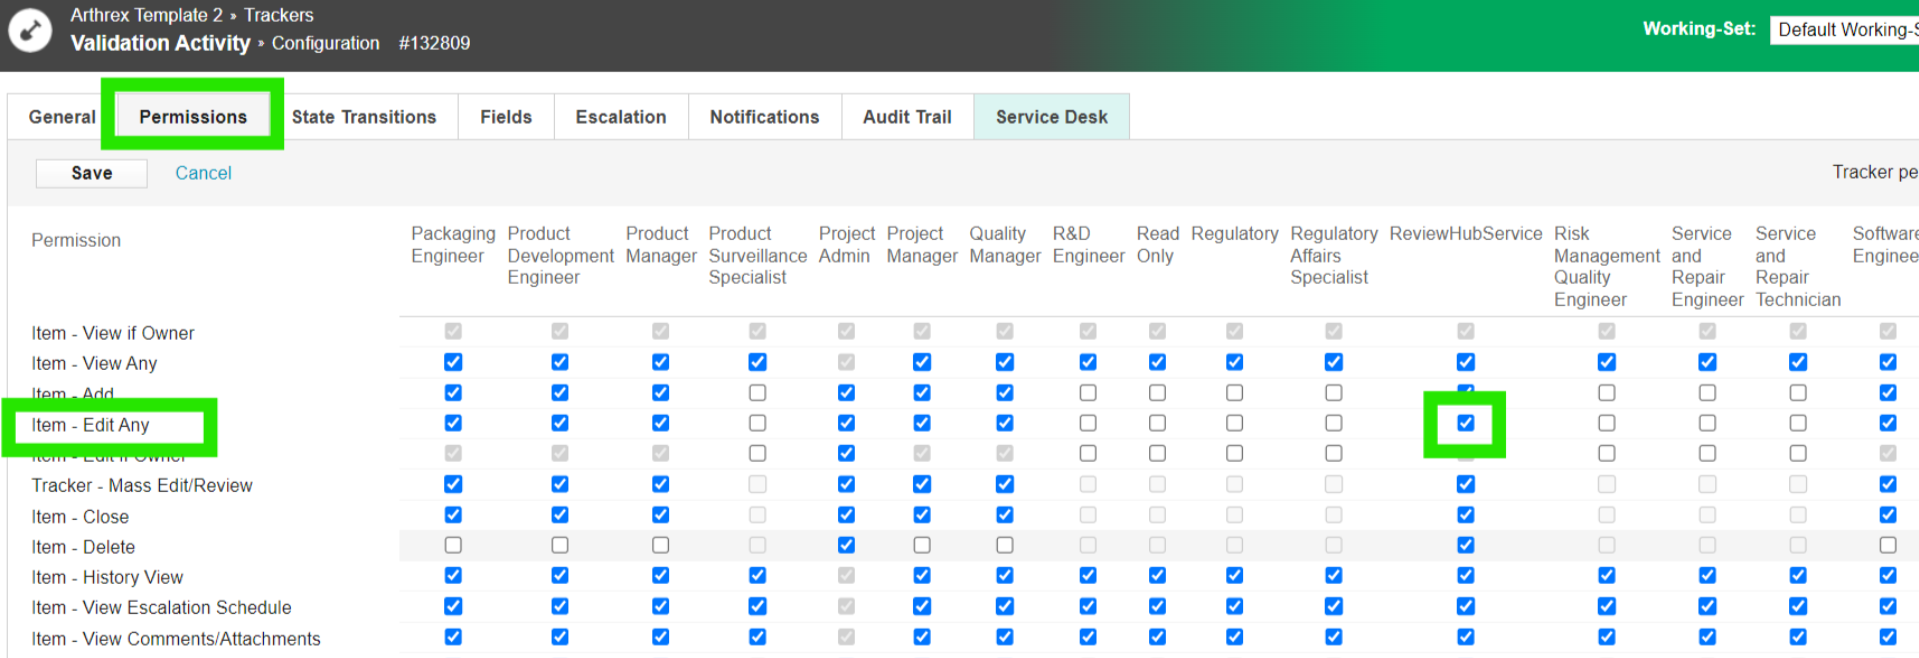Open the State Transitions tab
This screenshot has width=1919, height=658.
coord(364,117)
